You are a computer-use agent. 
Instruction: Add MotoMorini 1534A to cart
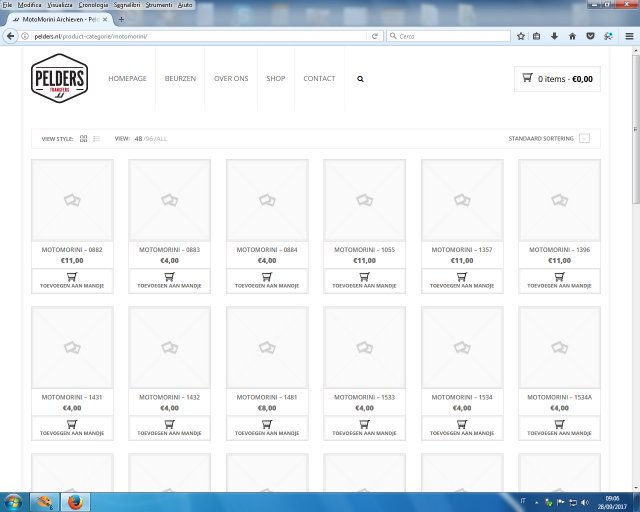560,428
